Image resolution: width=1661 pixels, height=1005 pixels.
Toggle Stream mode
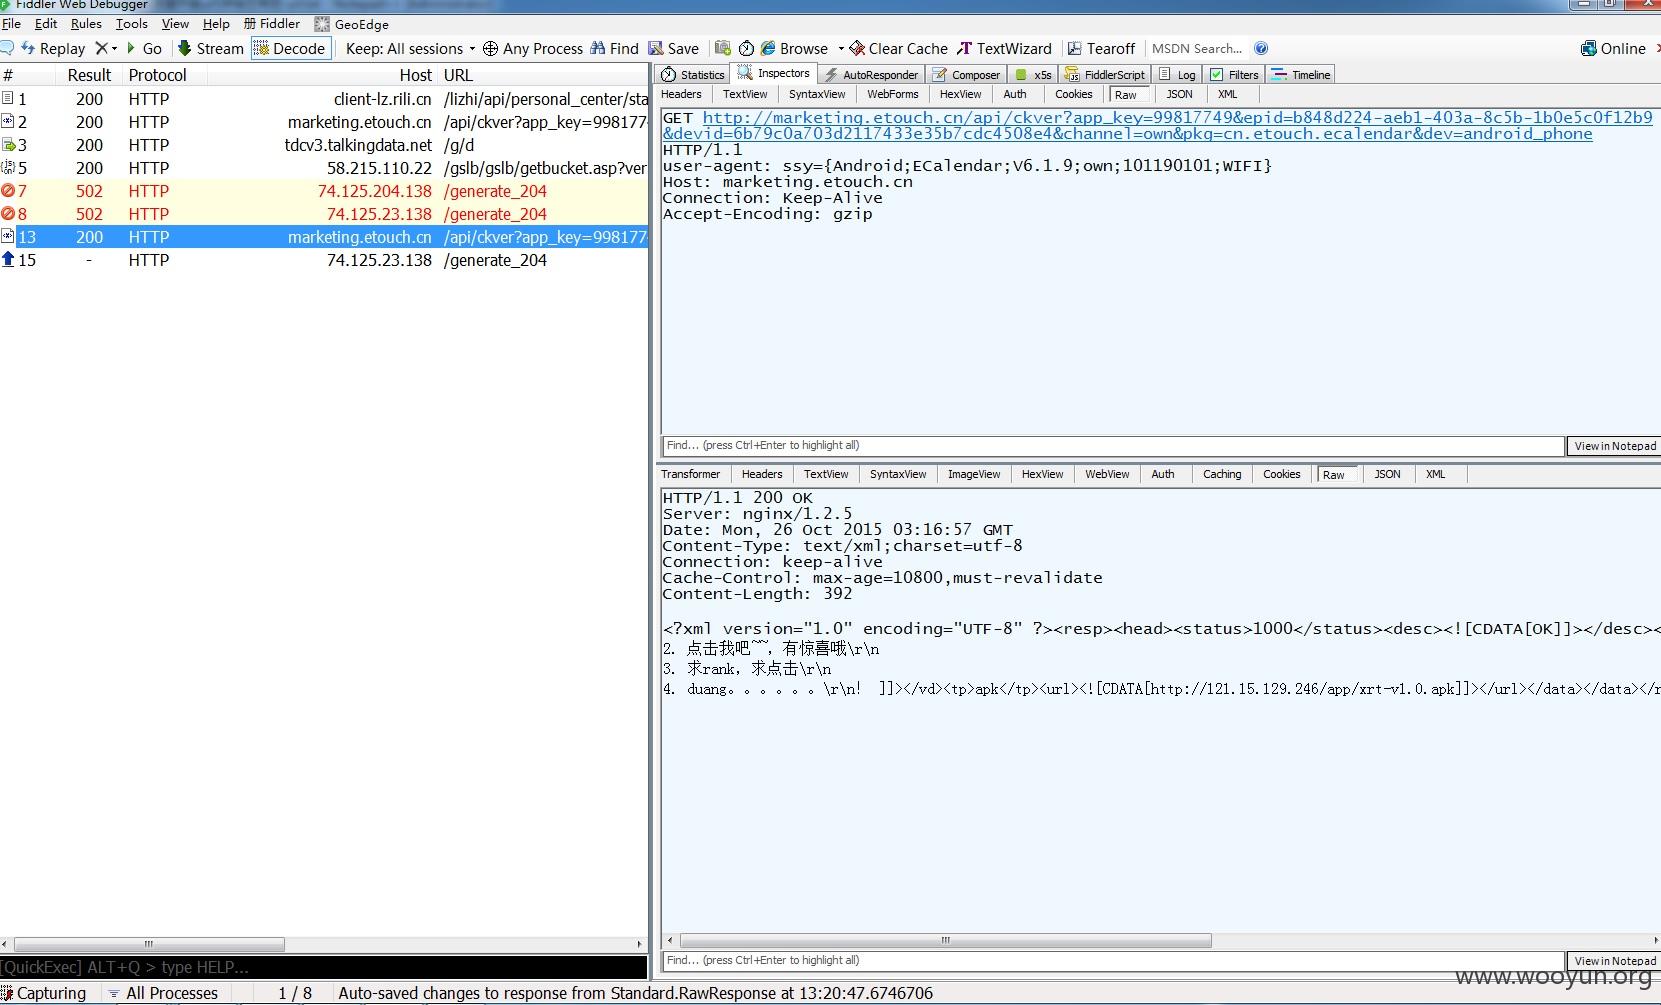pyautogui.click(x=211, y=48)
